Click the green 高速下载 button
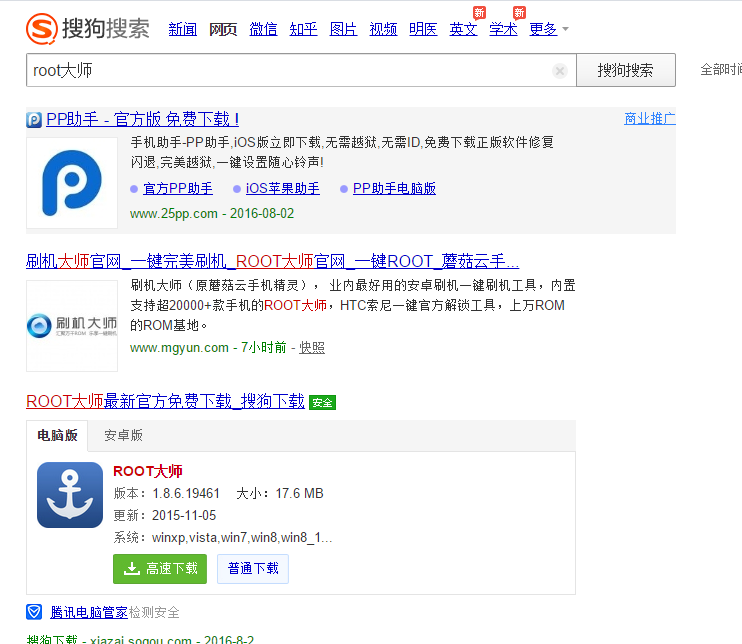The height and width of the screenshot is (644, 742). (160, 569)
